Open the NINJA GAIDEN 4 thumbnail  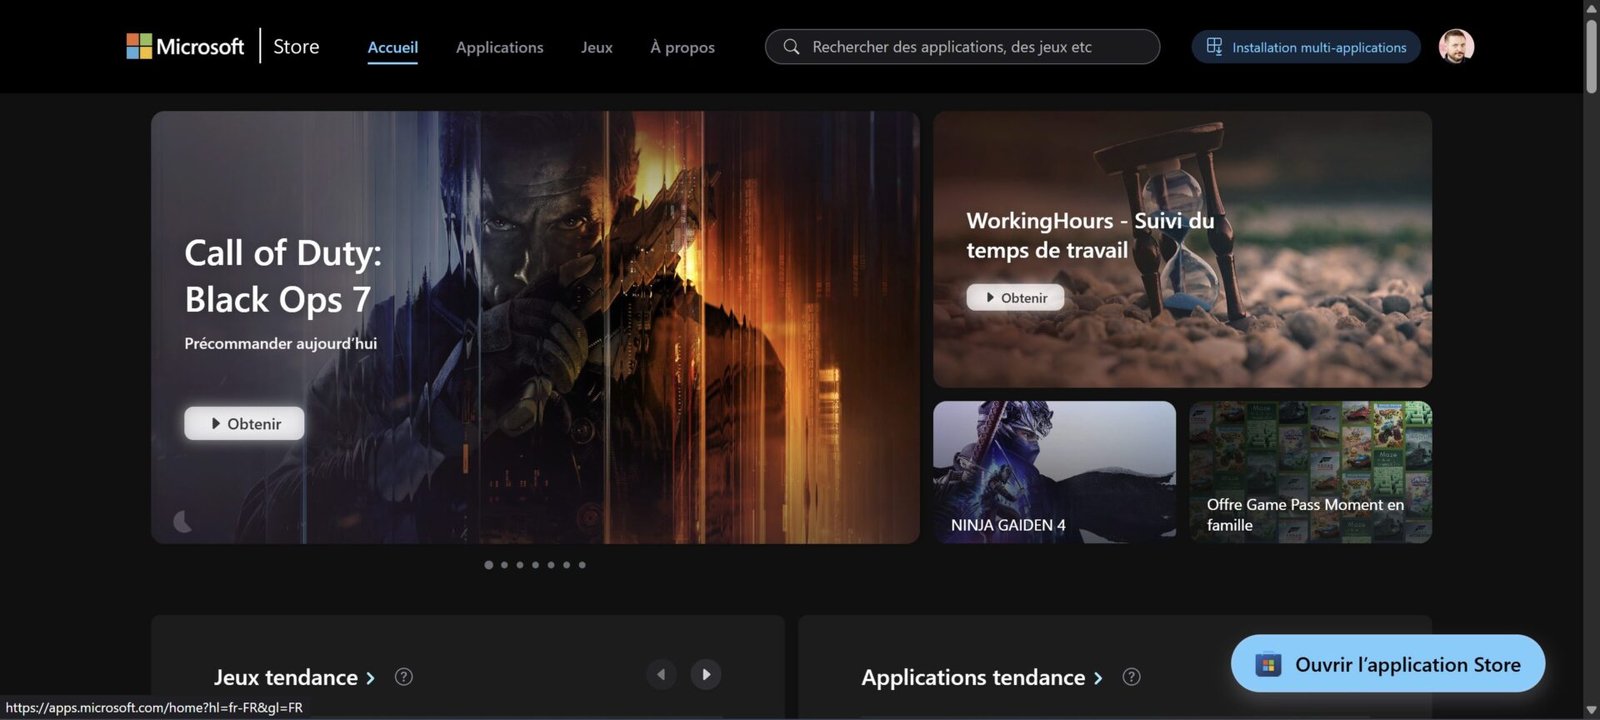[1054, 472]
